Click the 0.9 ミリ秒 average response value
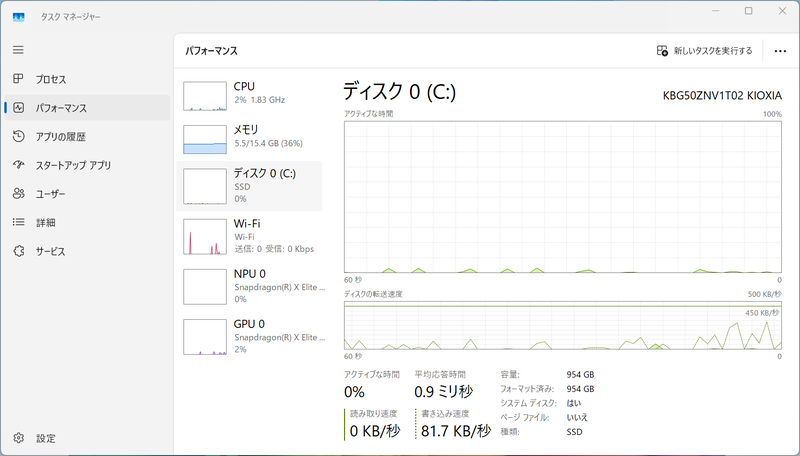Screen dimensions: 800x456 (x=443, y=392)
